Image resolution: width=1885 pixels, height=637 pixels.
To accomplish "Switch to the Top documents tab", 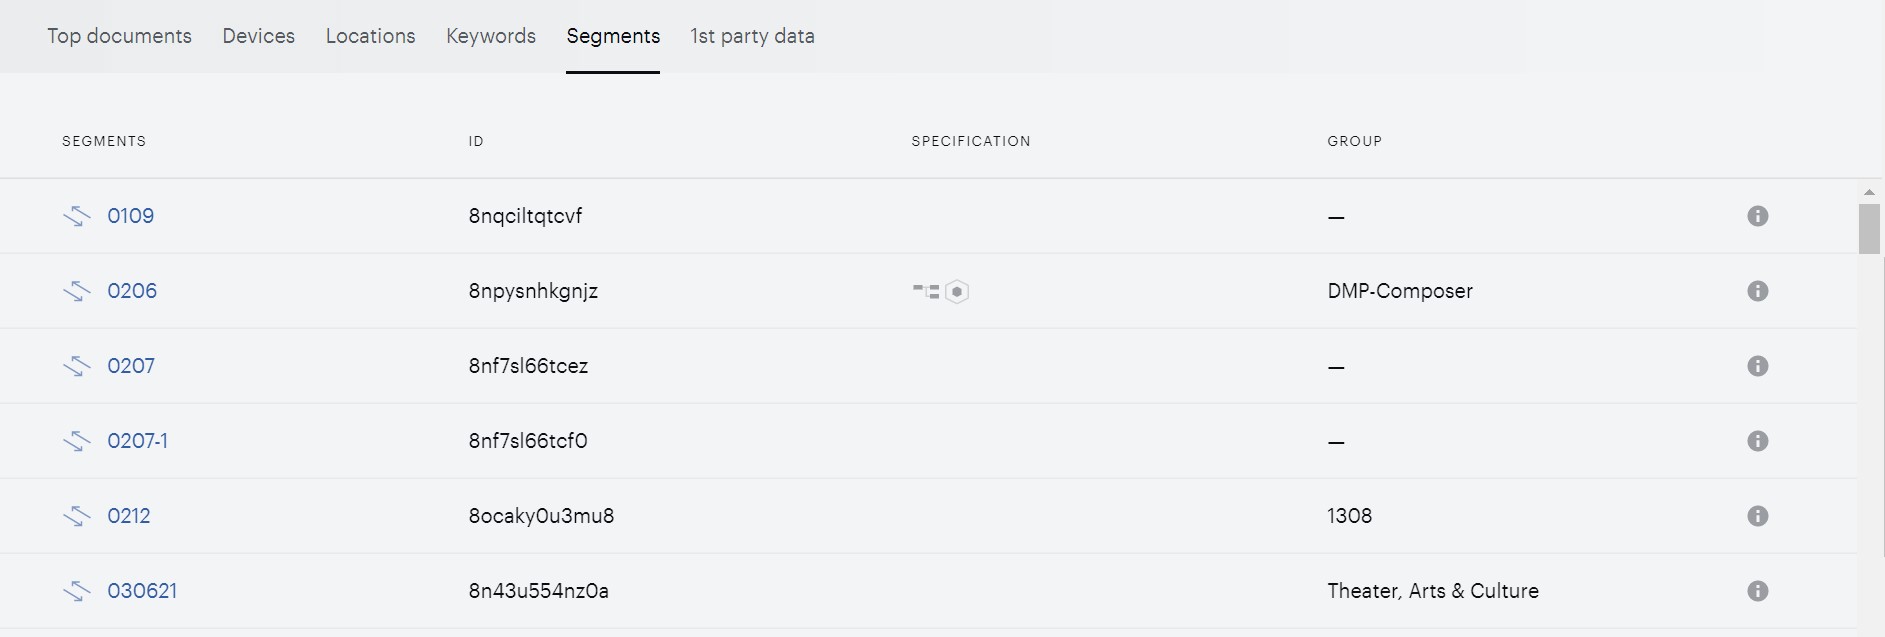I will [119, 36].
